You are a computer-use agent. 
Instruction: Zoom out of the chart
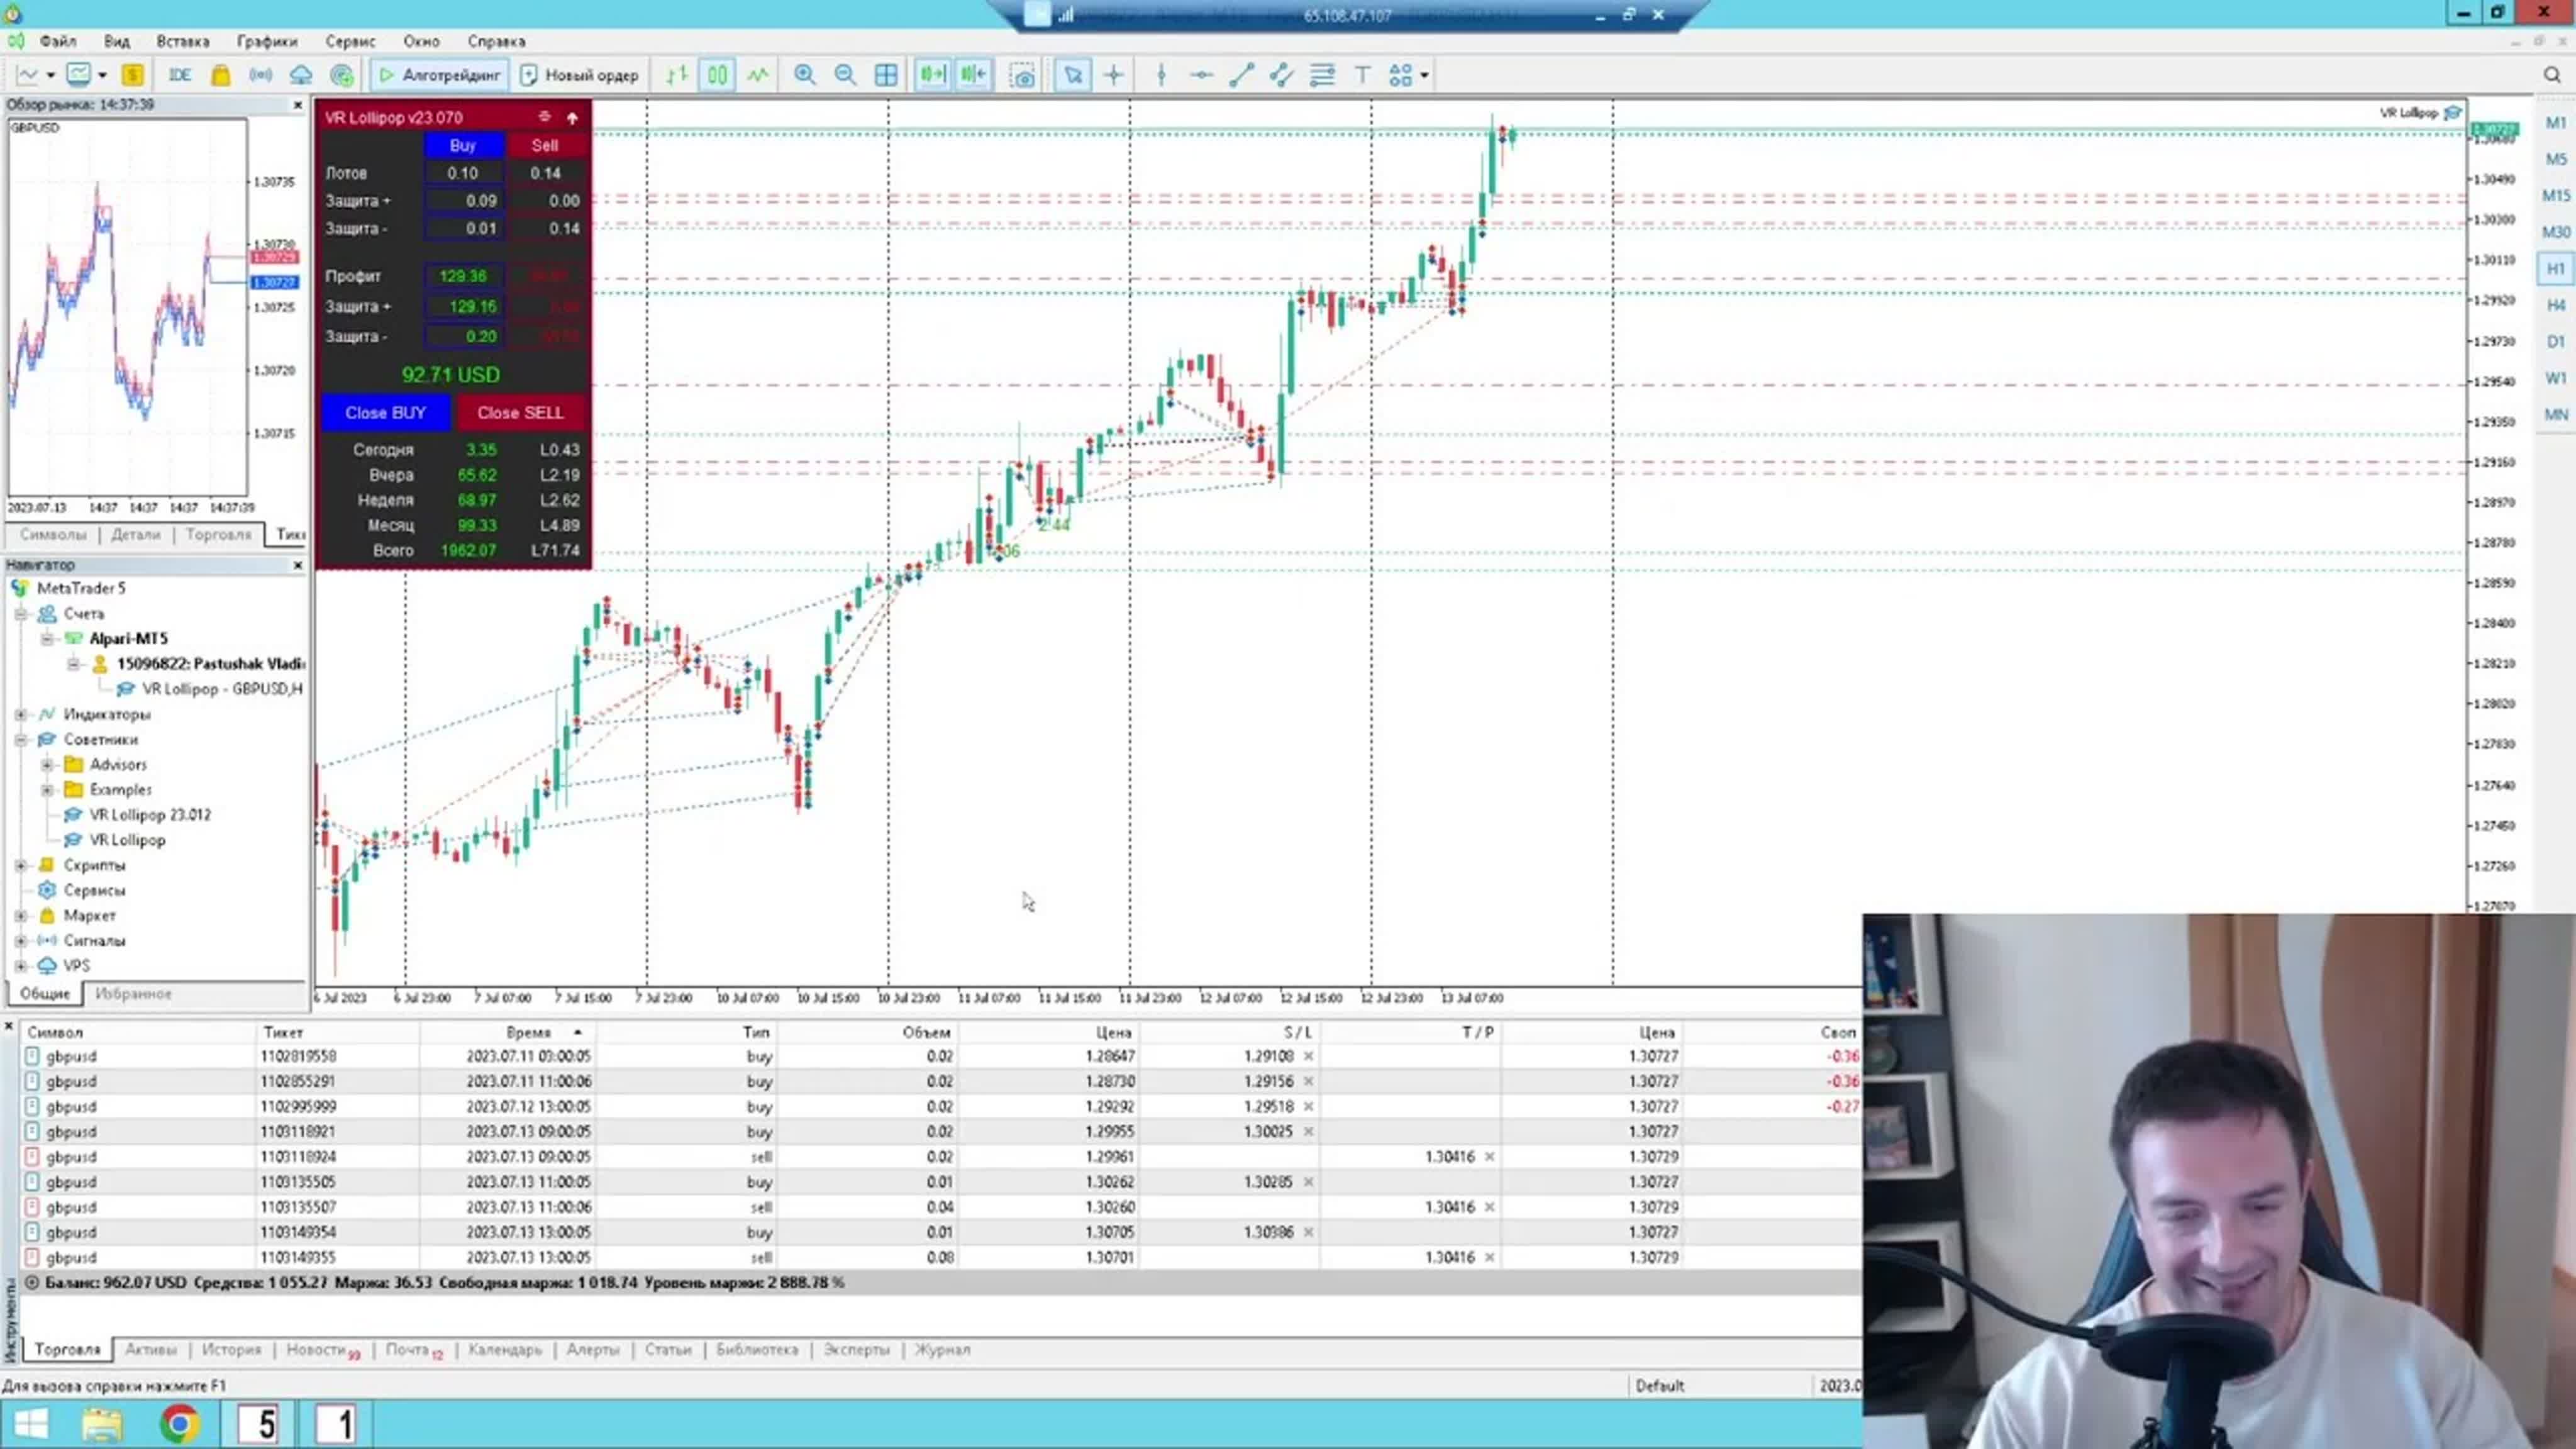845,75
